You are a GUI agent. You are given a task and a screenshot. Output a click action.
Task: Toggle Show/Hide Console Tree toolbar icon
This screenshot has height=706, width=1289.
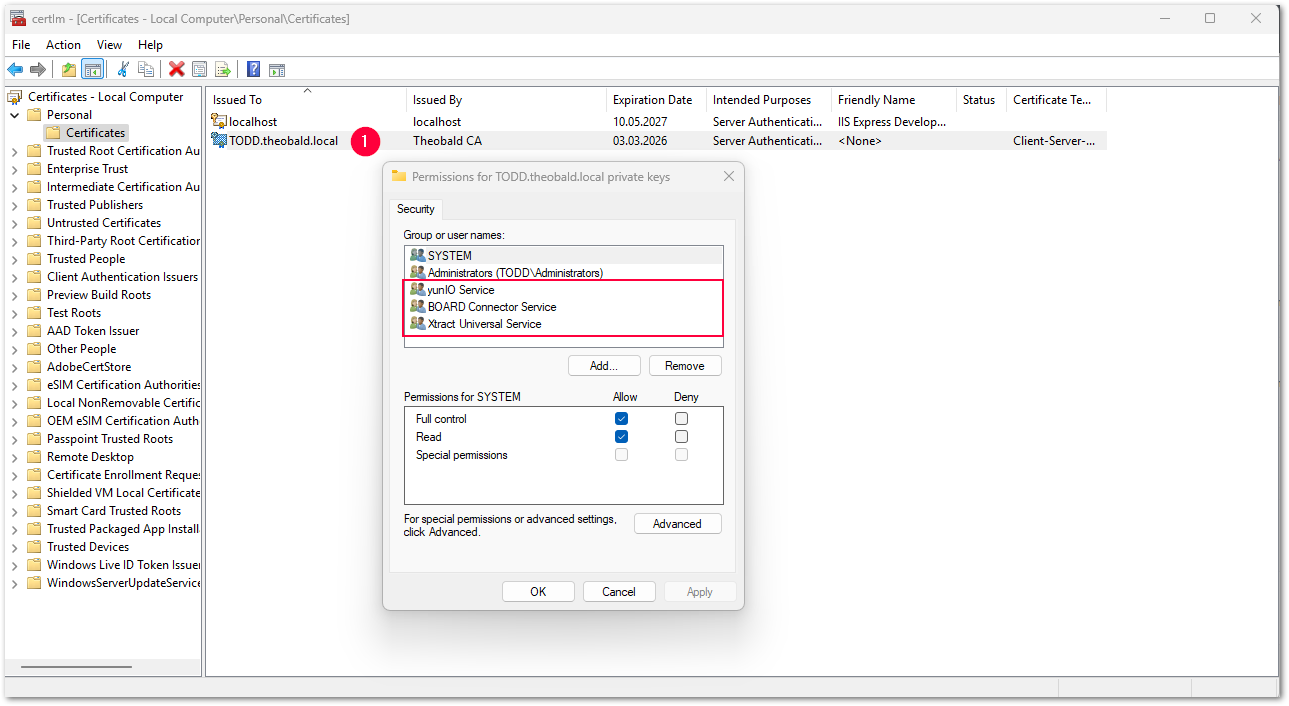[x=92, y=69]
